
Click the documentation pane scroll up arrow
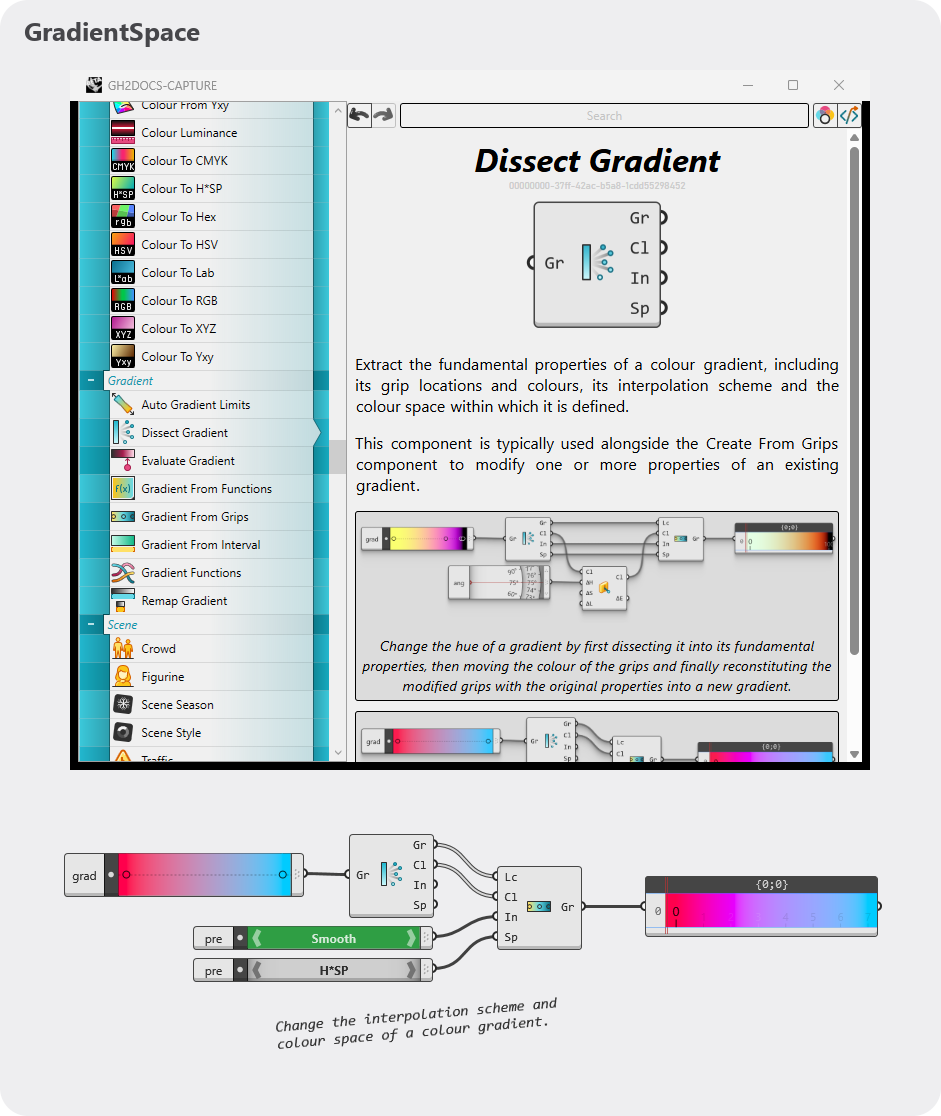pyautogui.click(x=854, y=138)
